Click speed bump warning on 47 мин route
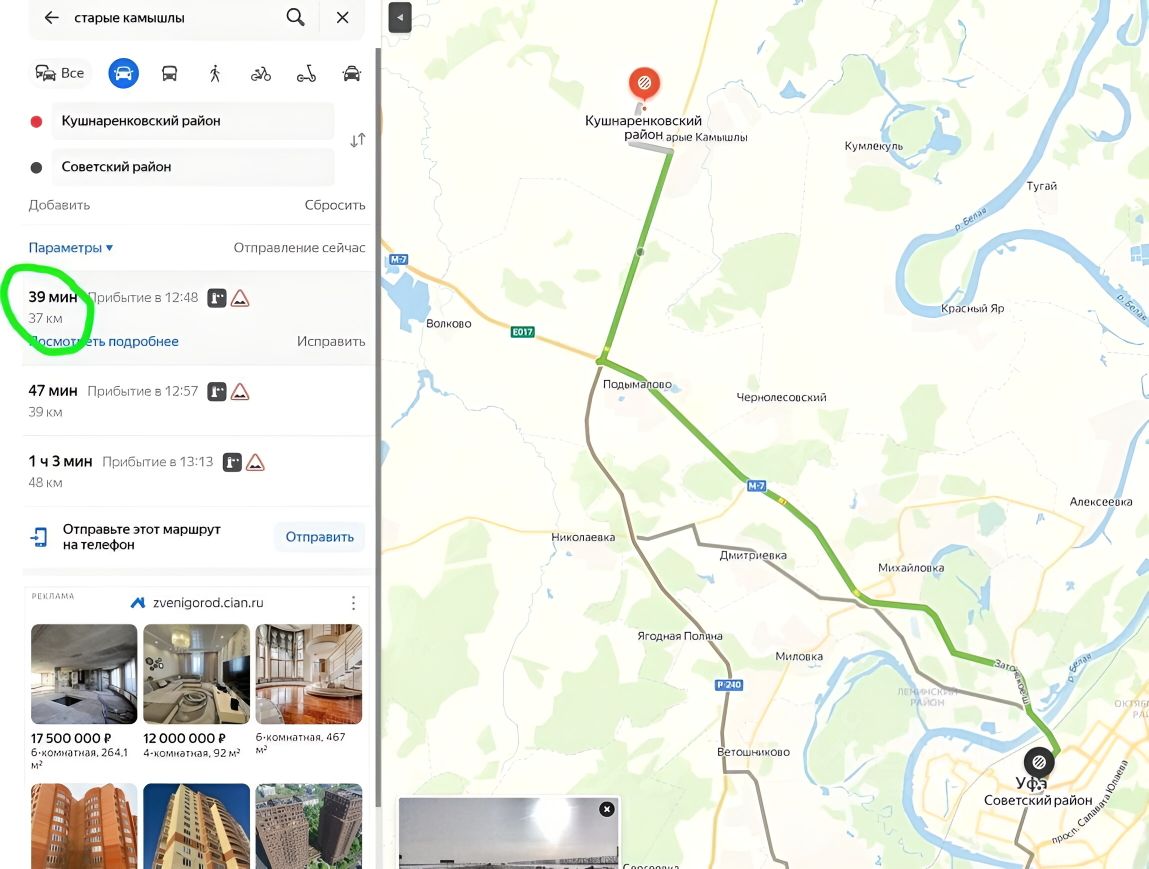Screen dimensions: 1149x869 pos(240,392)
